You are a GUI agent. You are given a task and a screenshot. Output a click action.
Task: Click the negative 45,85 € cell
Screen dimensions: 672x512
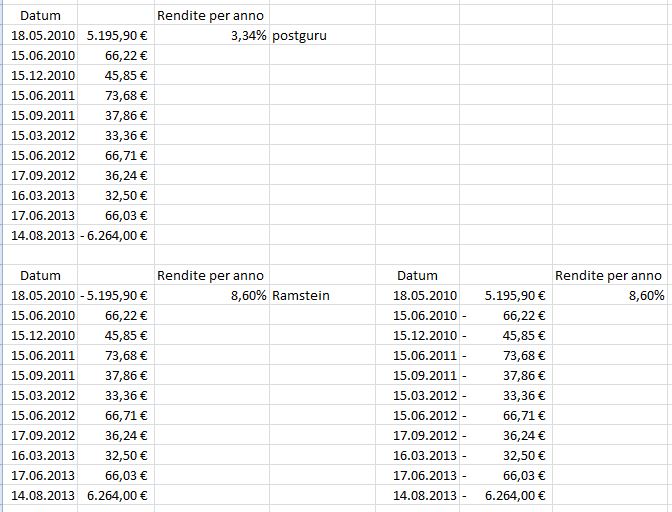pos(505,335)
